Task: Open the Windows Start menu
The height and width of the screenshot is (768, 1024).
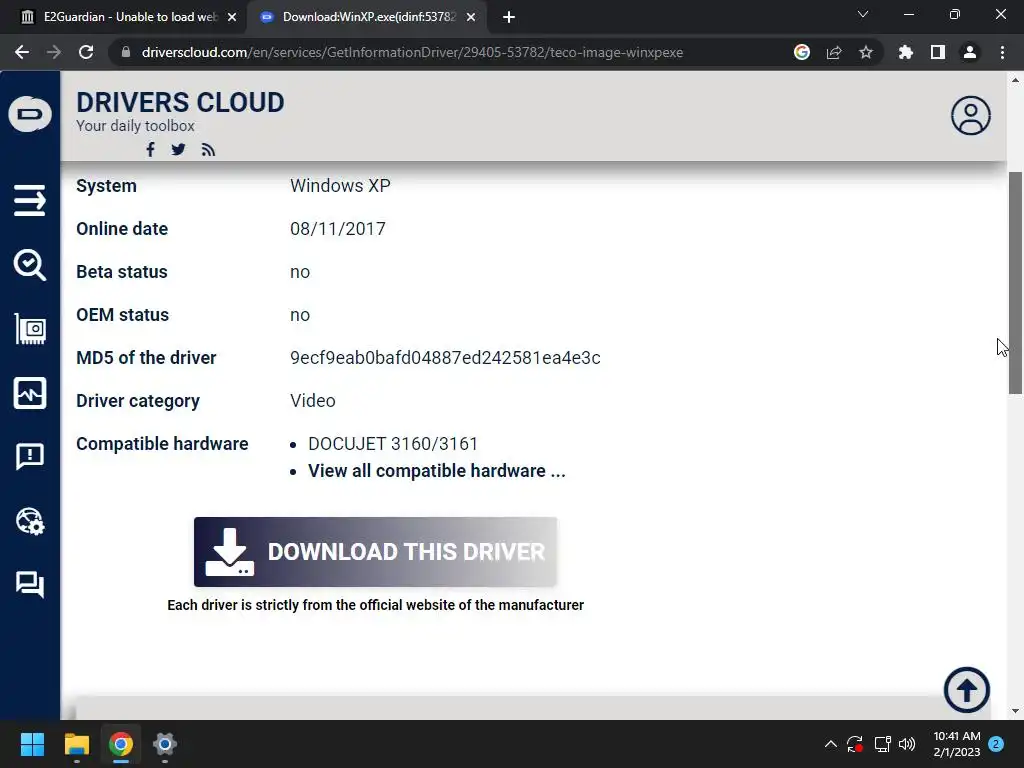Action: [x=32, y=744]
